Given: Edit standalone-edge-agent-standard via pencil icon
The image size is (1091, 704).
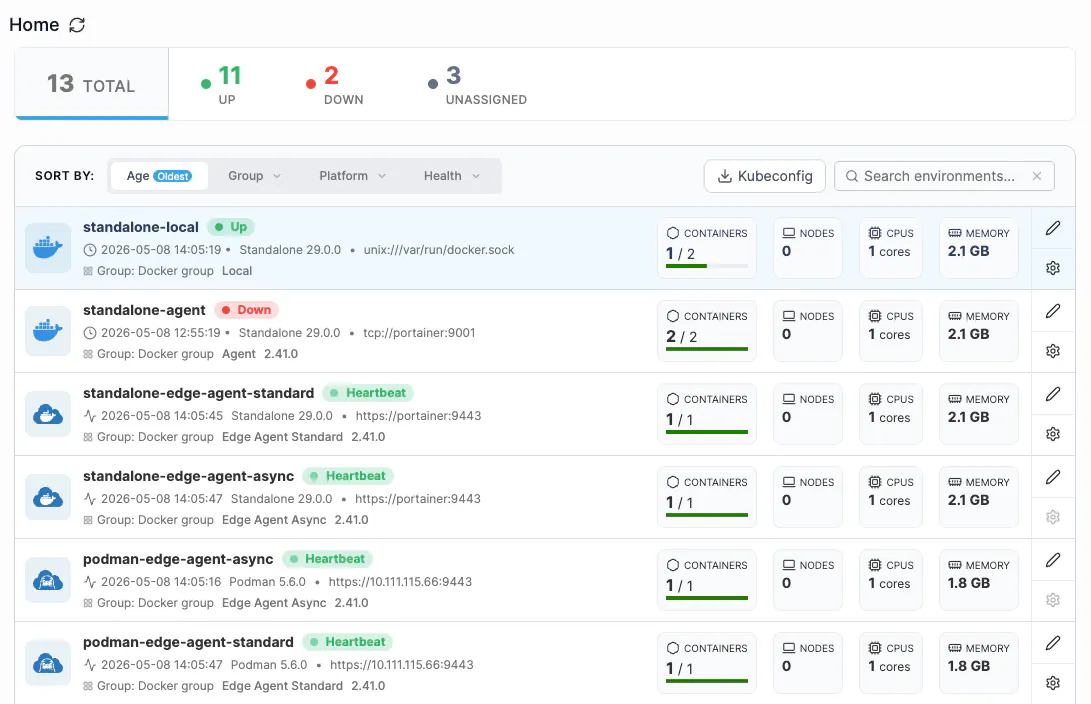Looking at the screenshot, I should coord(1053,394).
